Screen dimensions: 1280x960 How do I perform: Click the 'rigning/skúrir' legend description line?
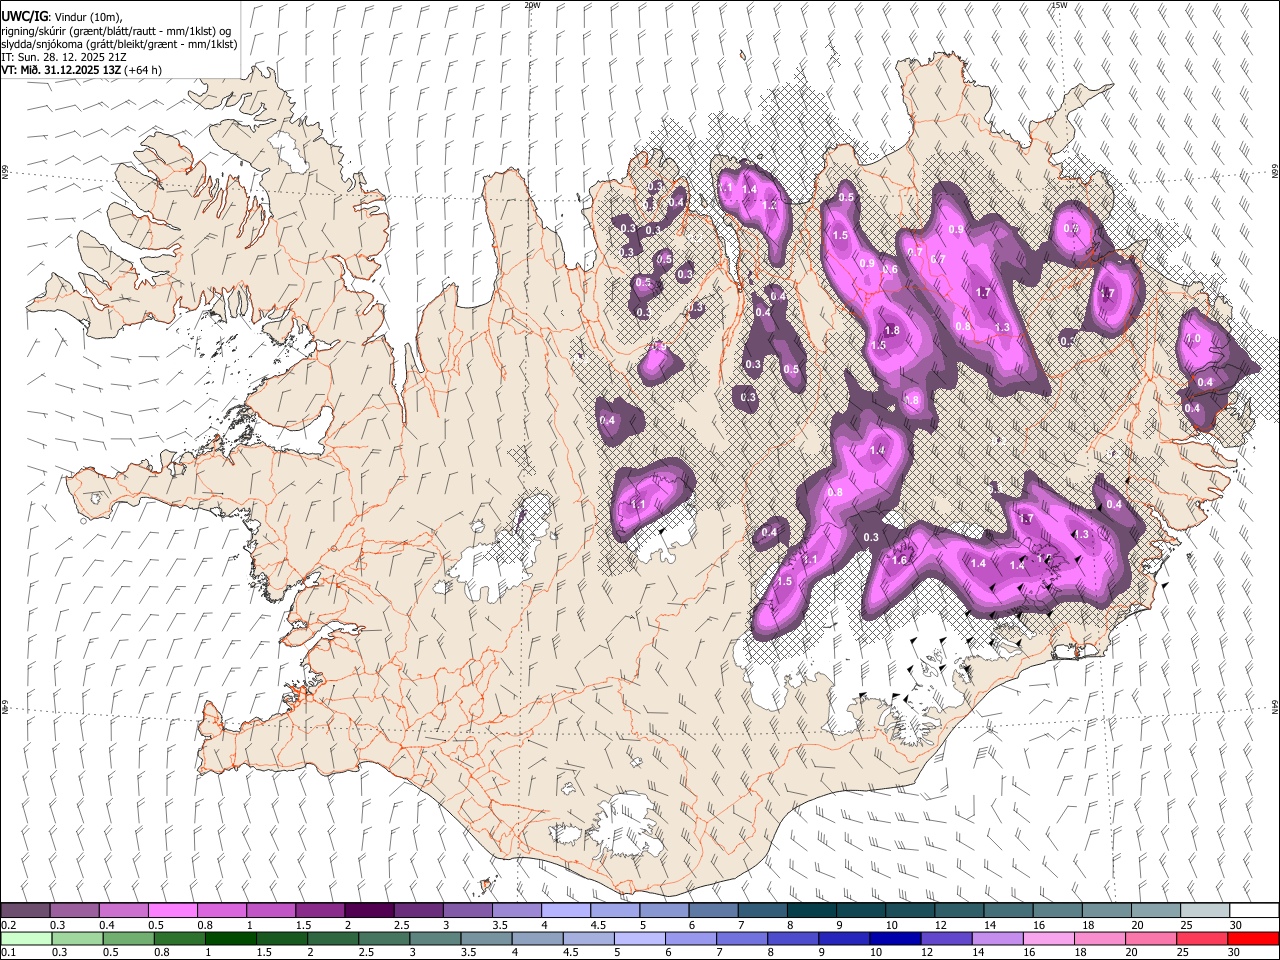click(116, 30)
